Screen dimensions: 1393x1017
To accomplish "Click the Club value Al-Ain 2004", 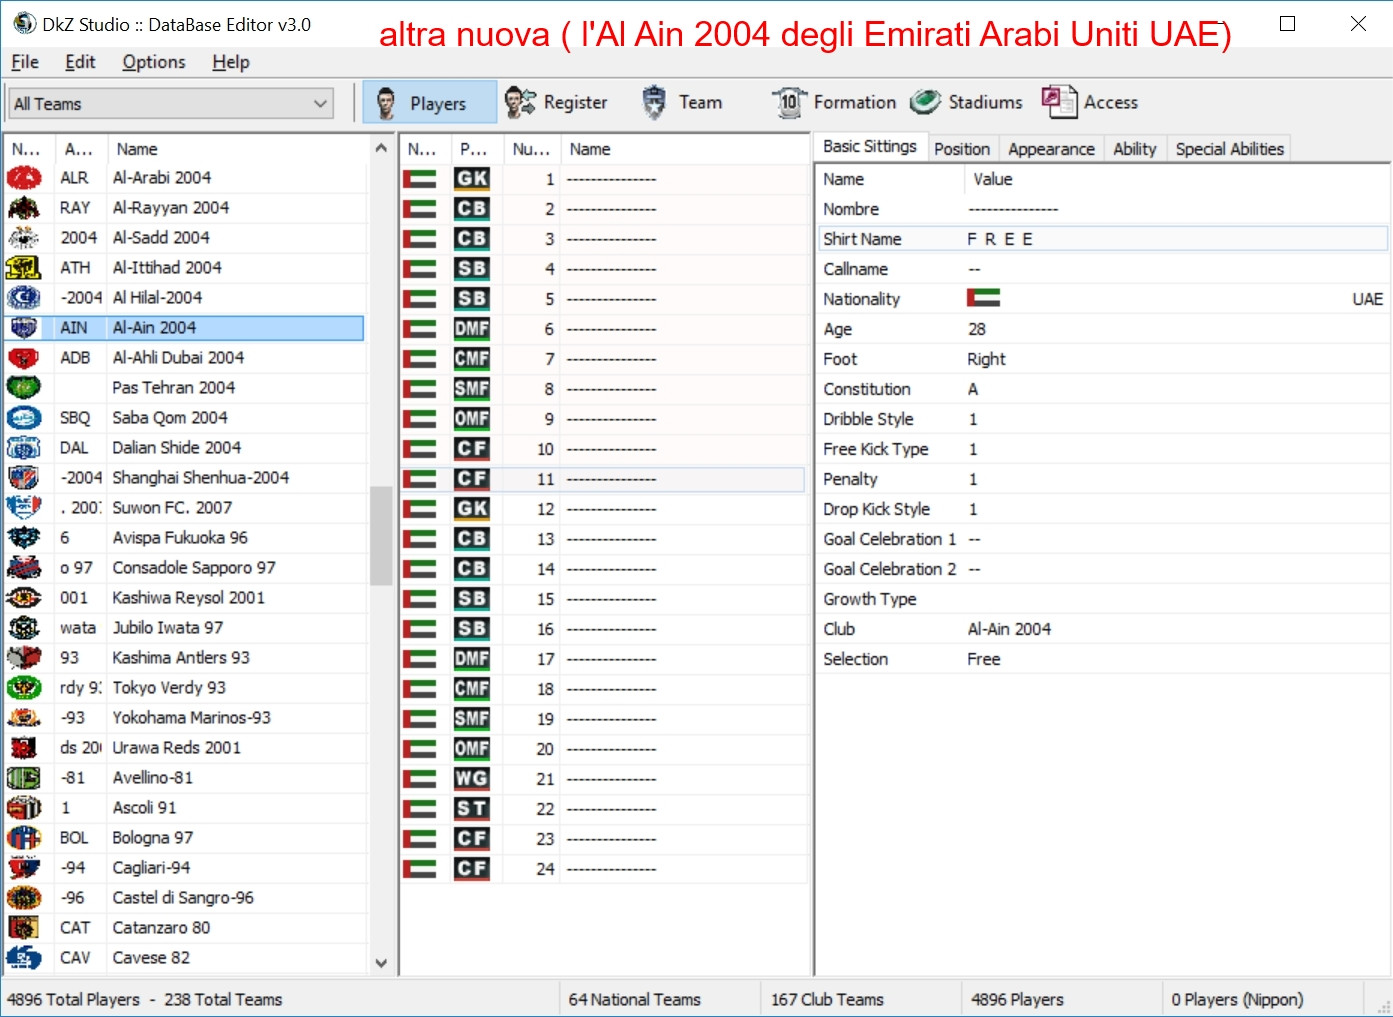I will 1009,629.
